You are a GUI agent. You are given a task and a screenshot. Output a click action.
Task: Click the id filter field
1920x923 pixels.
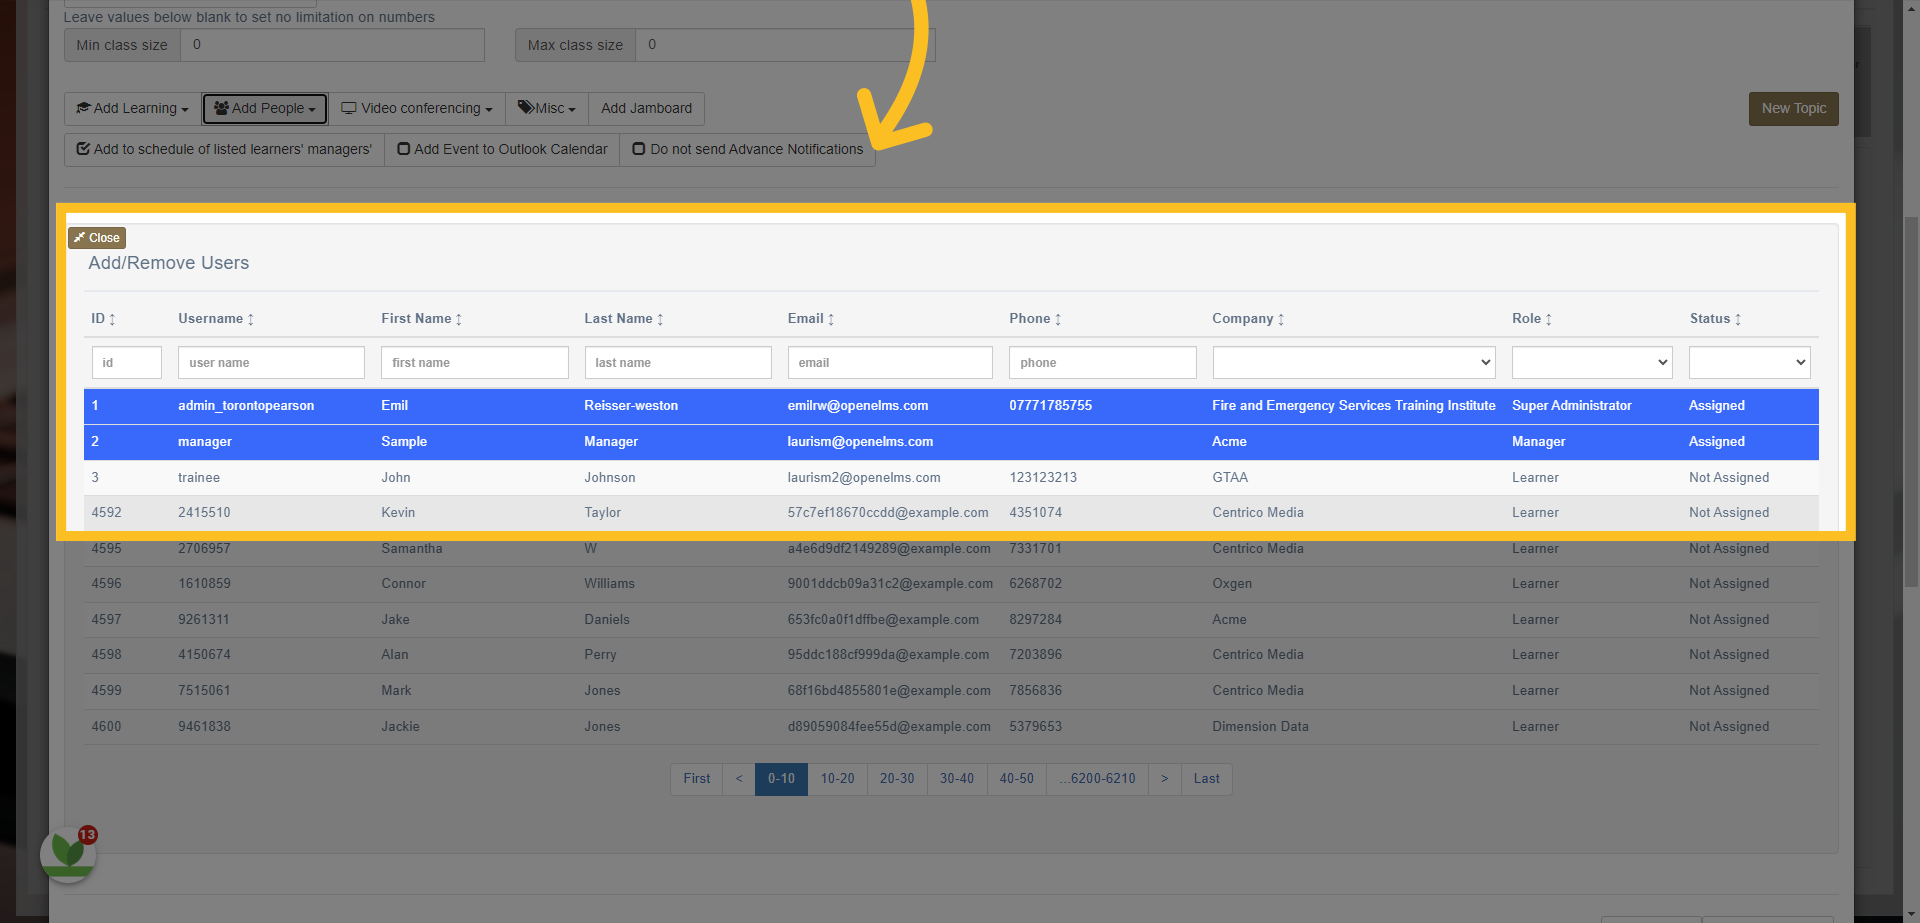(x=127, y=362)
